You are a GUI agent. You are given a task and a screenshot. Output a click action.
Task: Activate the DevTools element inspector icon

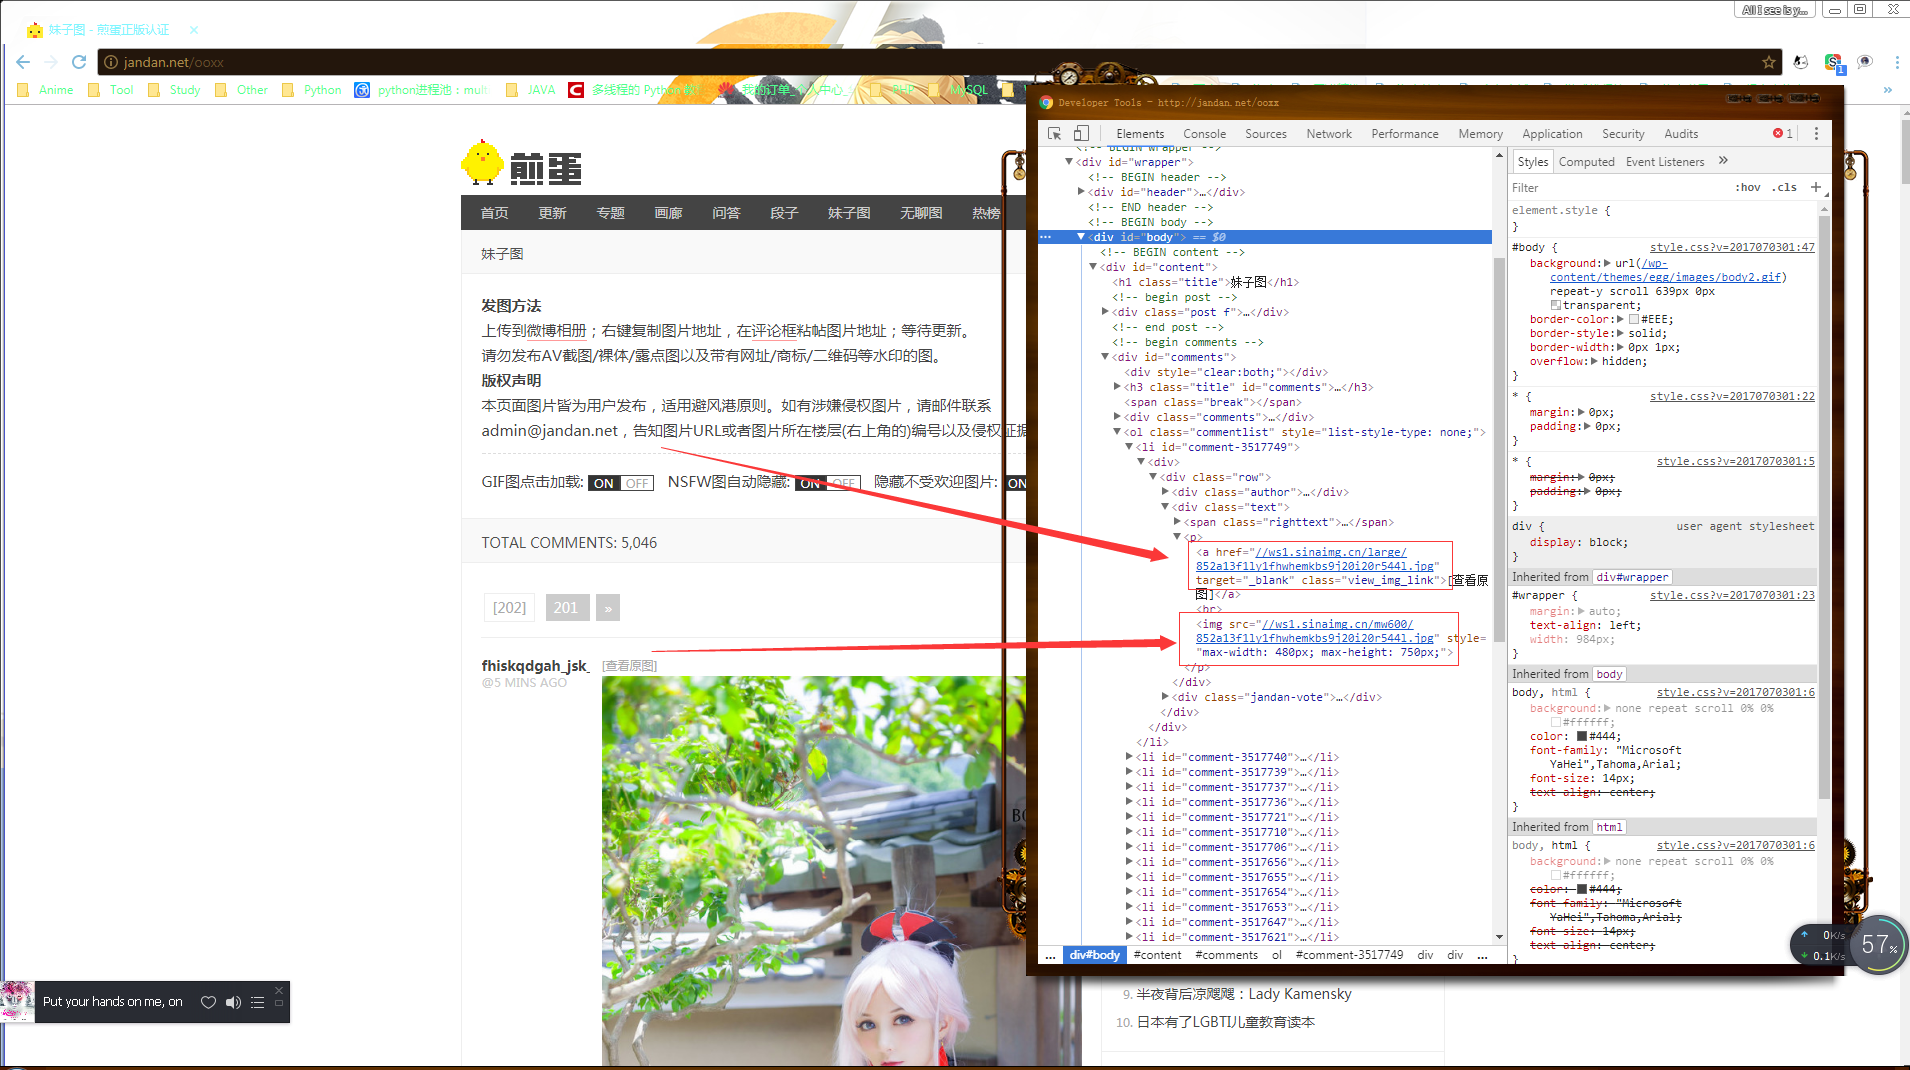[x=1054, y=133]
